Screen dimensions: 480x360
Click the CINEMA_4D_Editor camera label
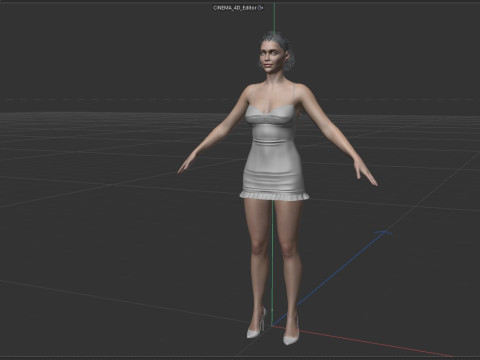[x=235, y=7]
